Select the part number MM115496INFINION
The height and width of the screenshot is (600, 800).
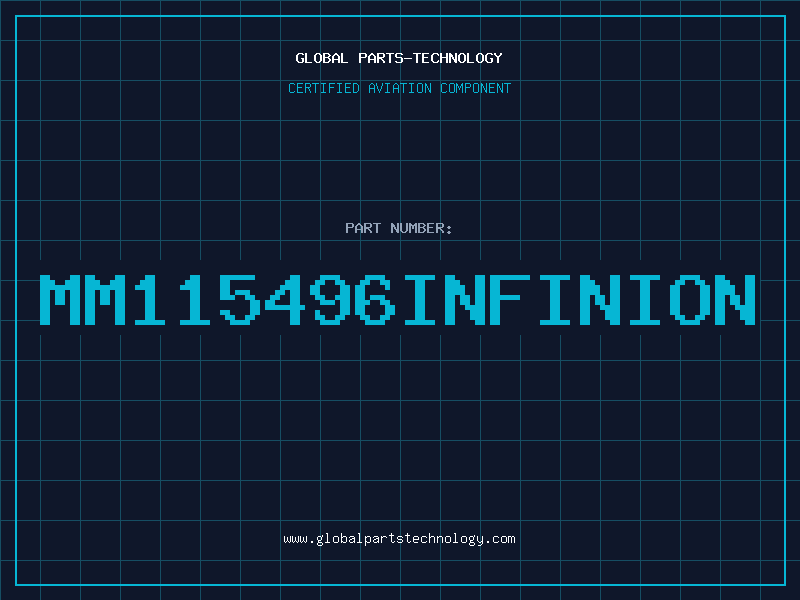(x=397, y=299)
